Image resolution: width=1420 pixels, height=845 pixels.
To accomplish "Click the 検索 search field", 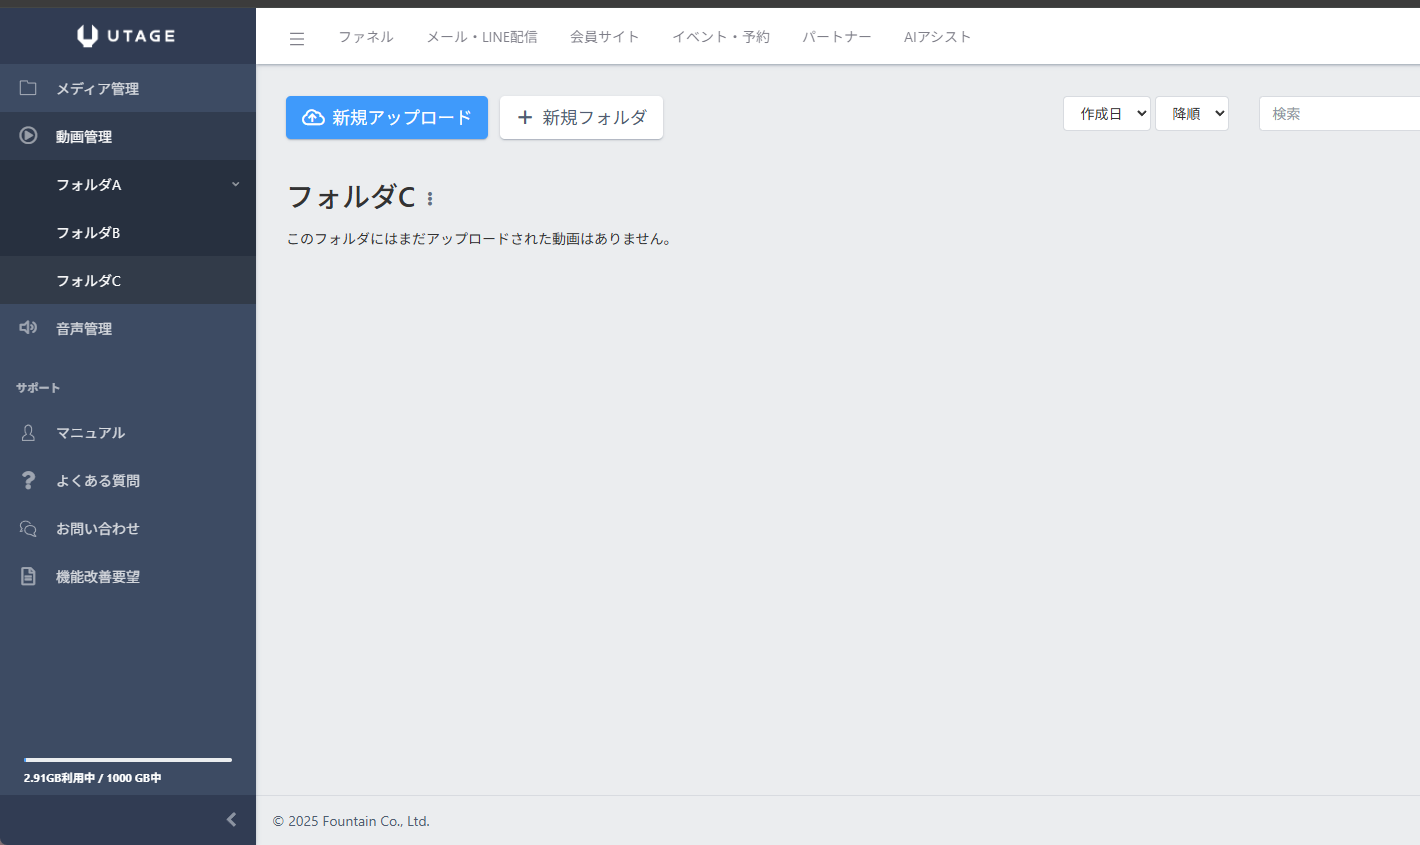I will point(1338,114).
